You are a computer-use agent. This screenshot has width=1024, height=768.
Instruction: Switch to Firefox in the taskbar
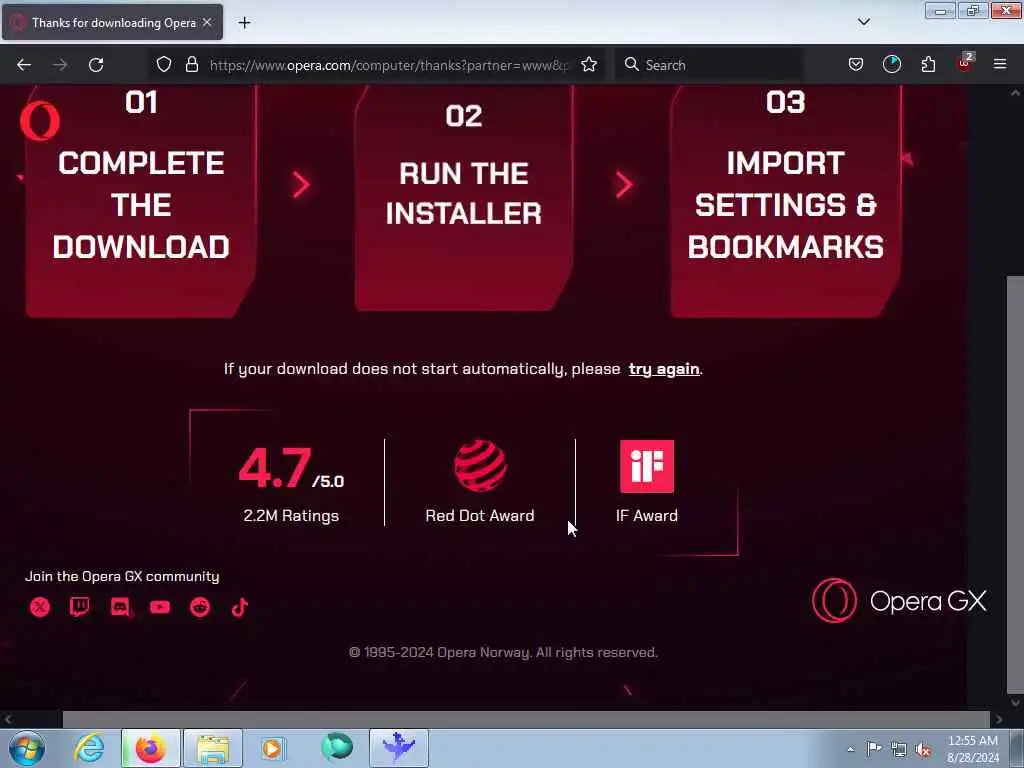point(151,748)
